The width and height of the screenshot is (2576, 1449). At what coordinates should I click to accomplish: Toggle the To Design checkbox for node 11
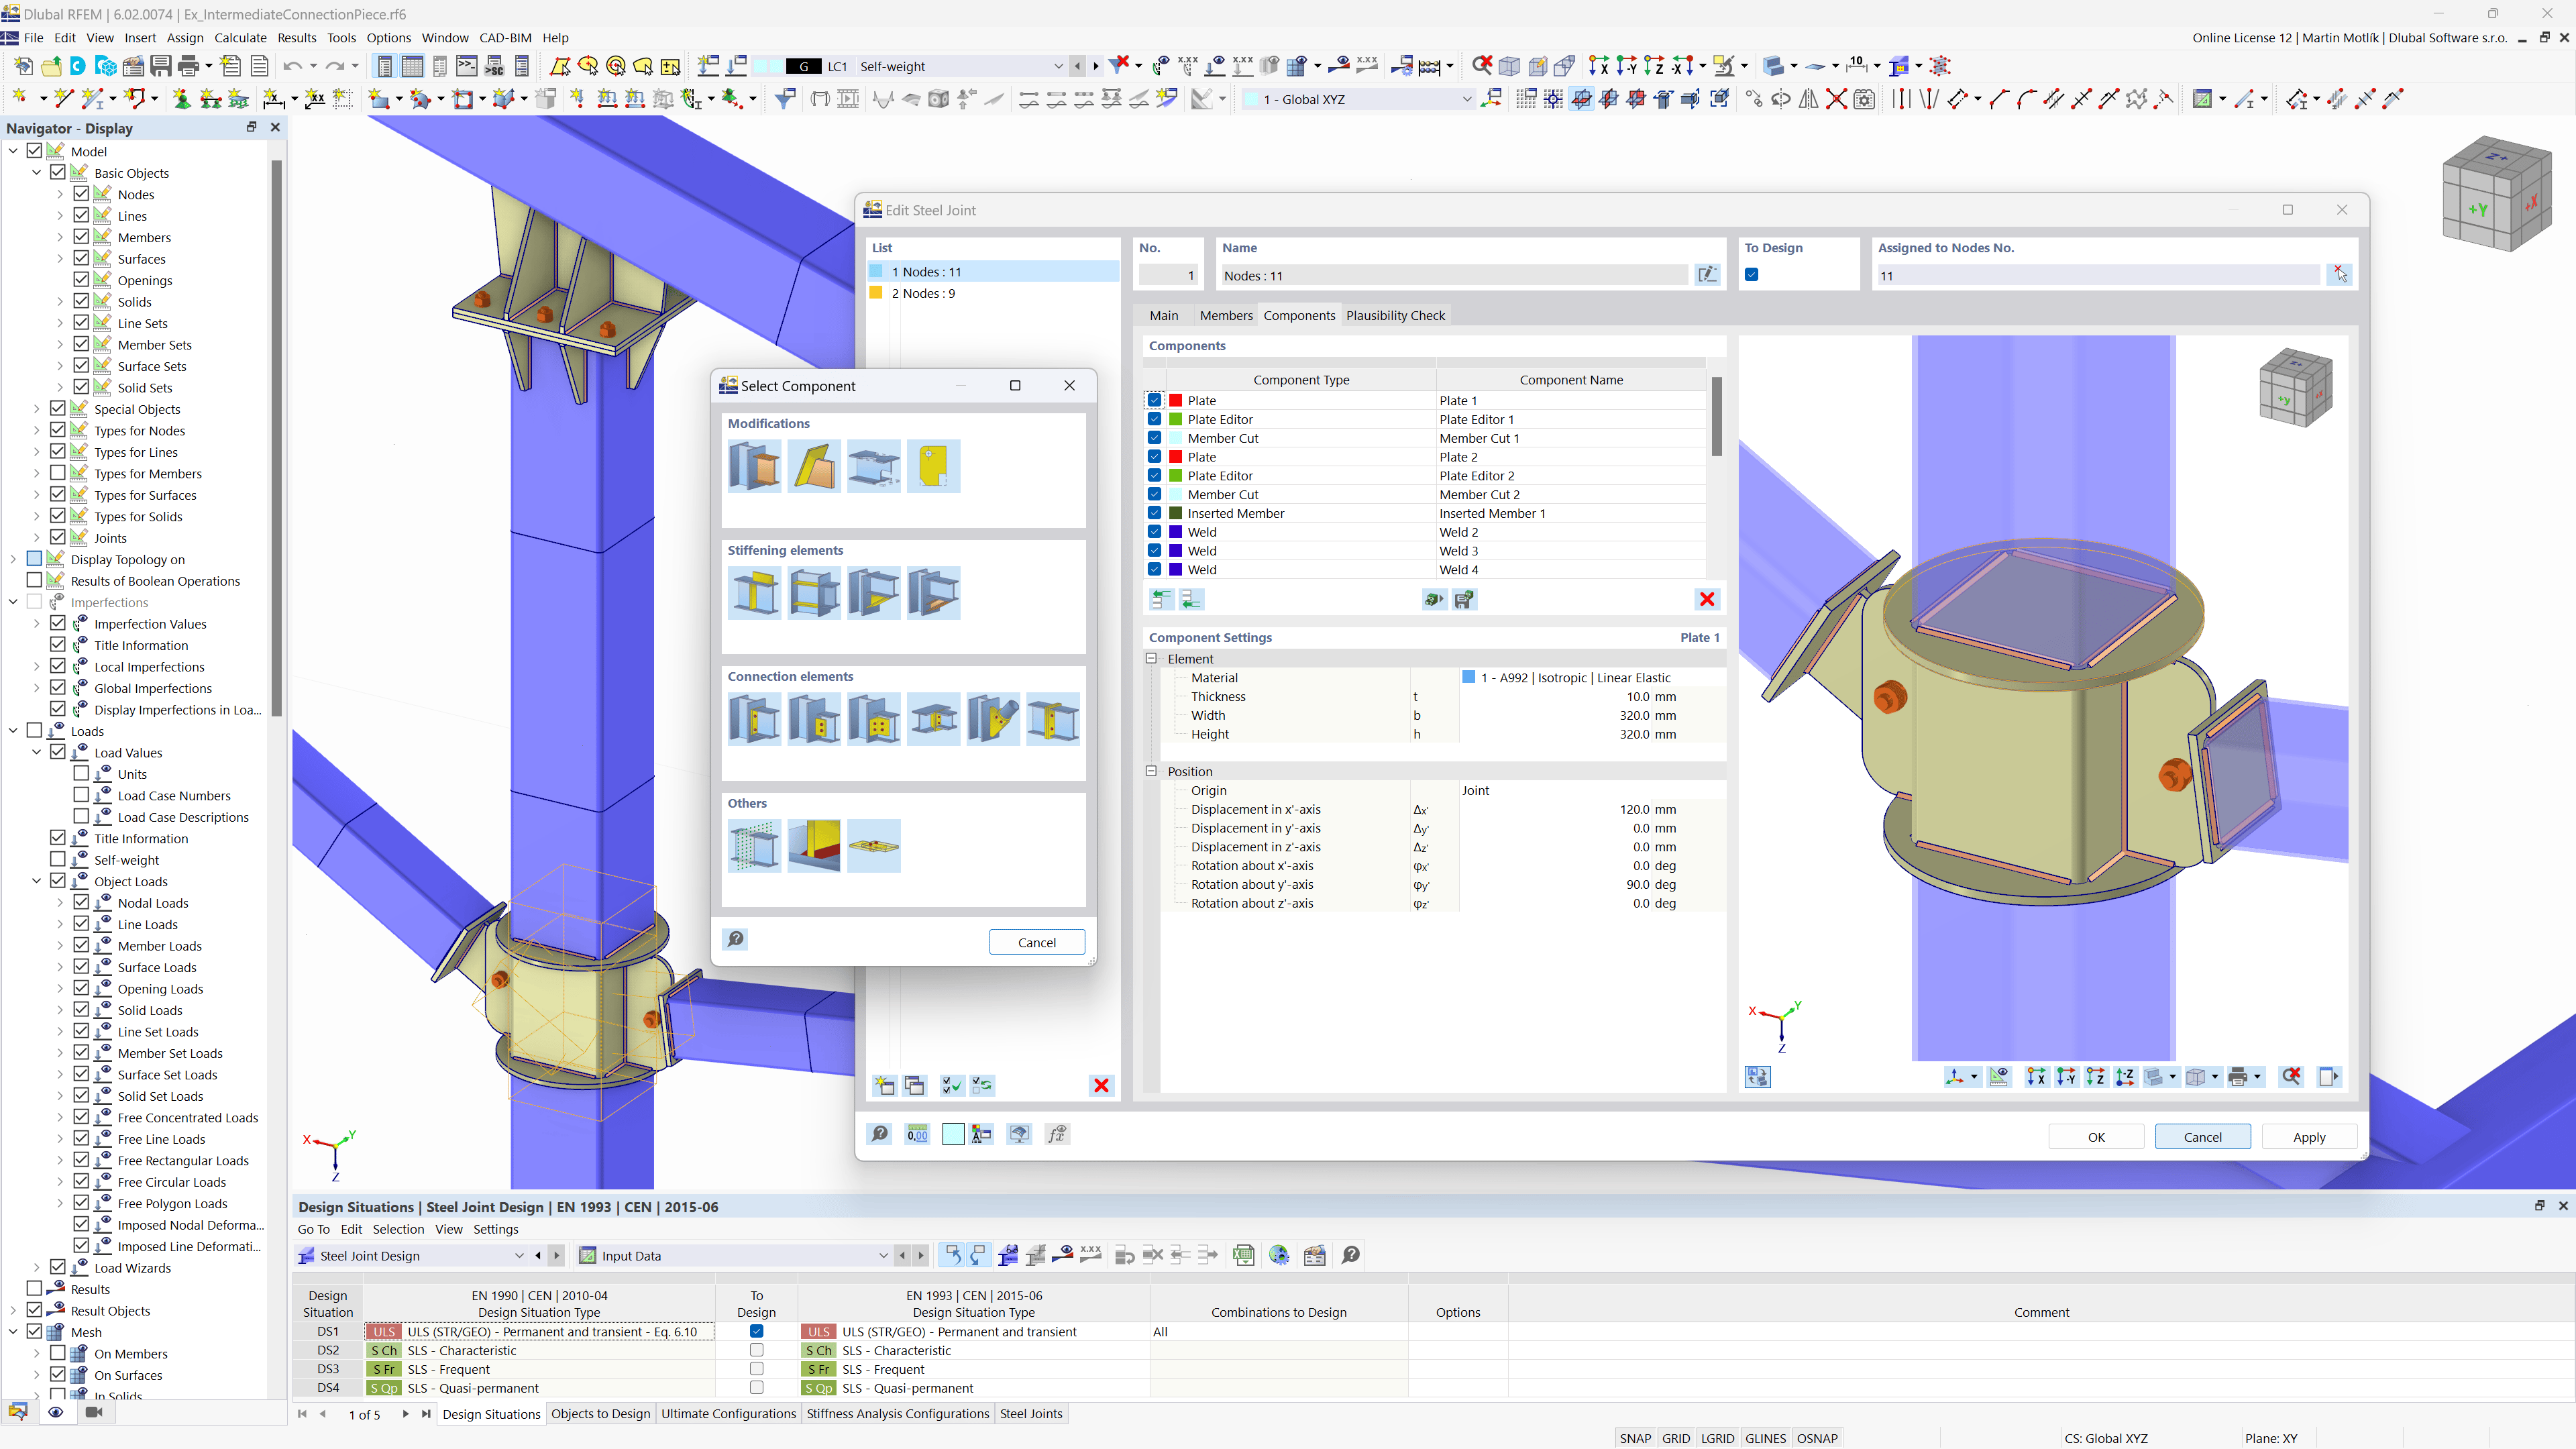click(1751, 274)
